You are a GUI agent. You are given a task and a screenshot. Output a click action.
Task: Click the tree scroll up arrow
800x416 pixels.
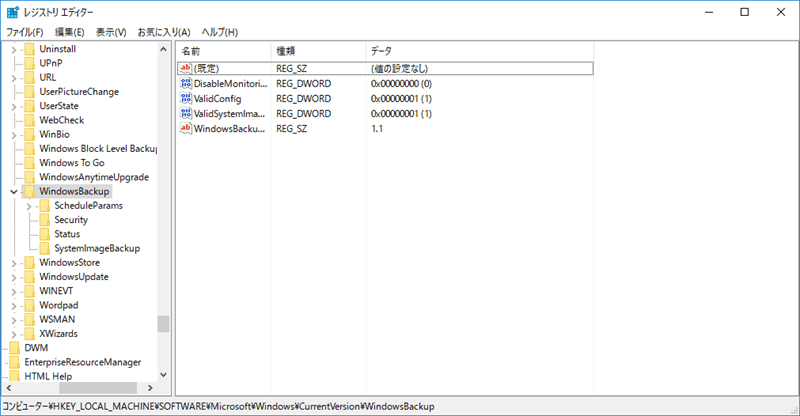pyautogui.click(x=163, y=50)
